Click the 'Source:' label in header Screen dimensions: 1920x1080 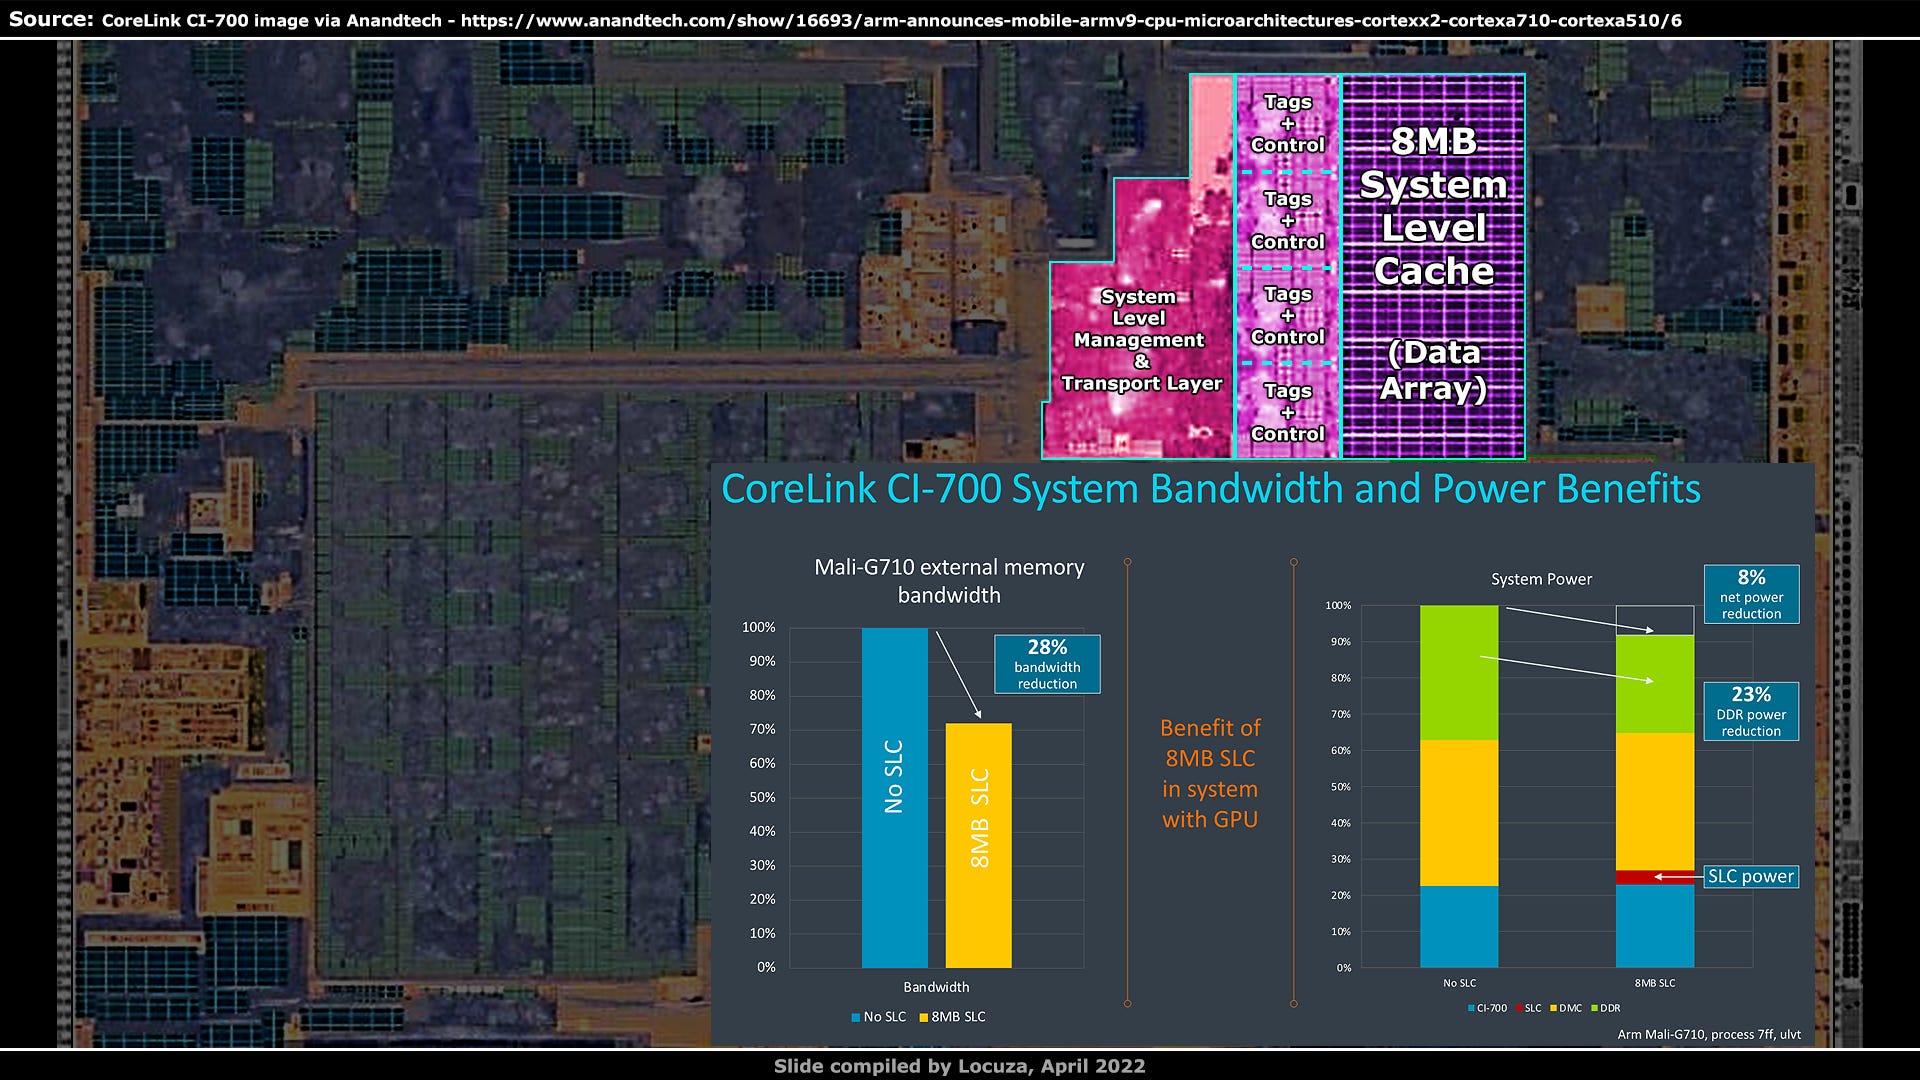(51, 19)
